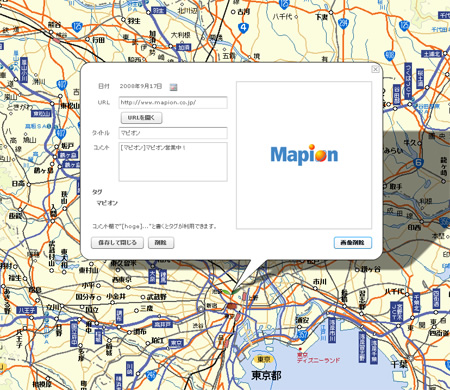Close the info balloon popup
The width and height of the screenshot is (450, 390).
click(x=375, y=69)
